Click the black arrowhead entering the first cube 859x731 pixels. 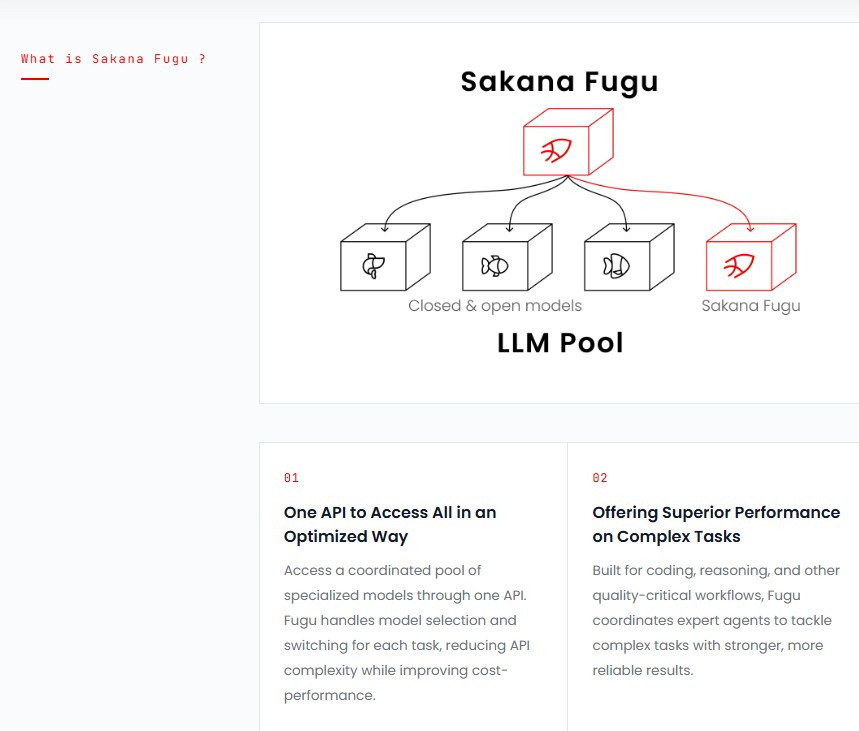[385, 228]
